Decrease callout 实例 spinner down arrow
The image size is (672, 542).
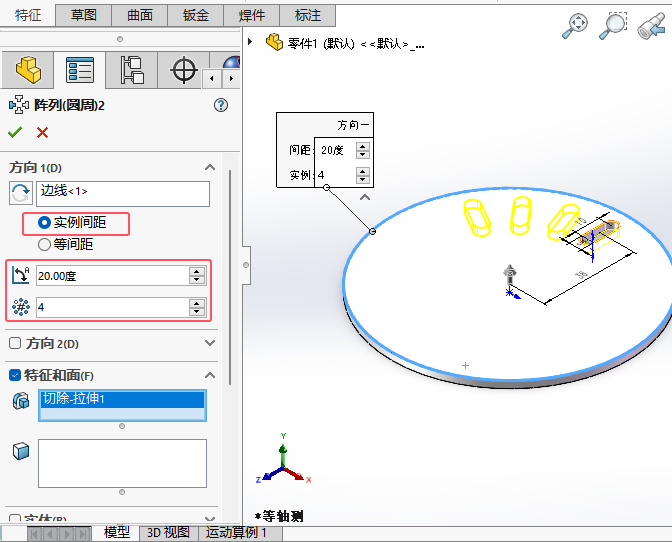click(x=363, y=180)
